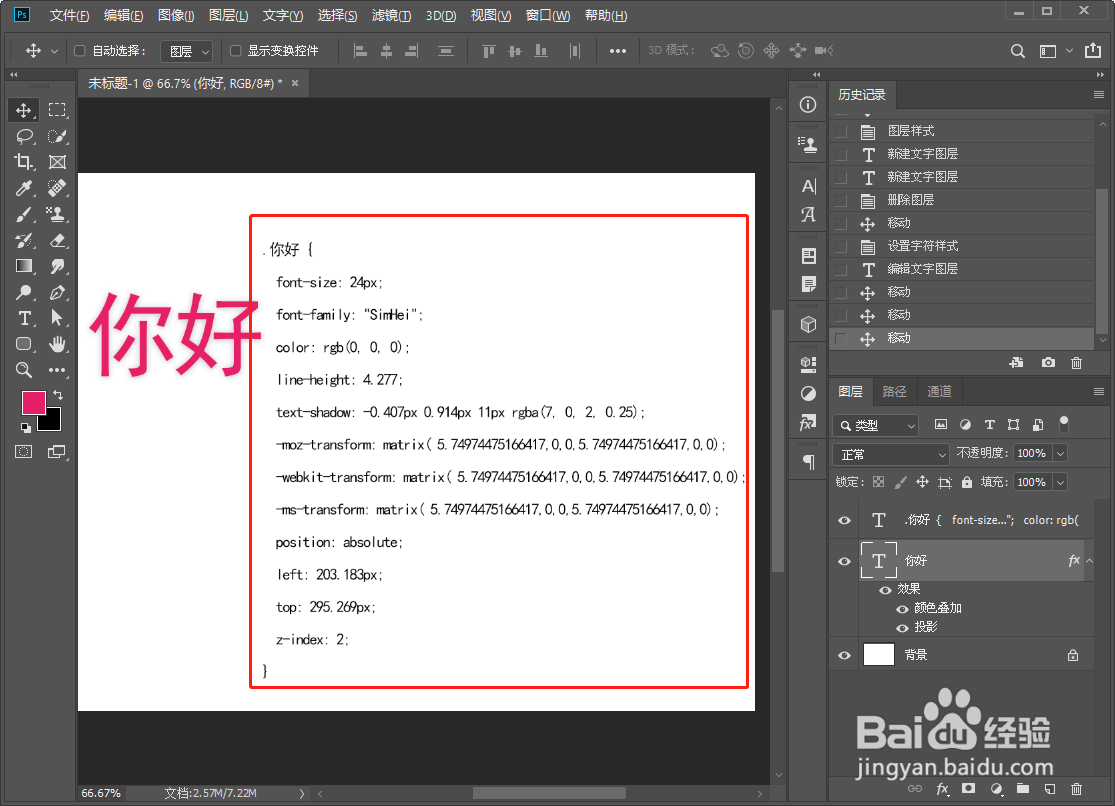This screenshot has width=1115, height=806.
Task: Delete current history state trash icon
Action: (1077, 363)
